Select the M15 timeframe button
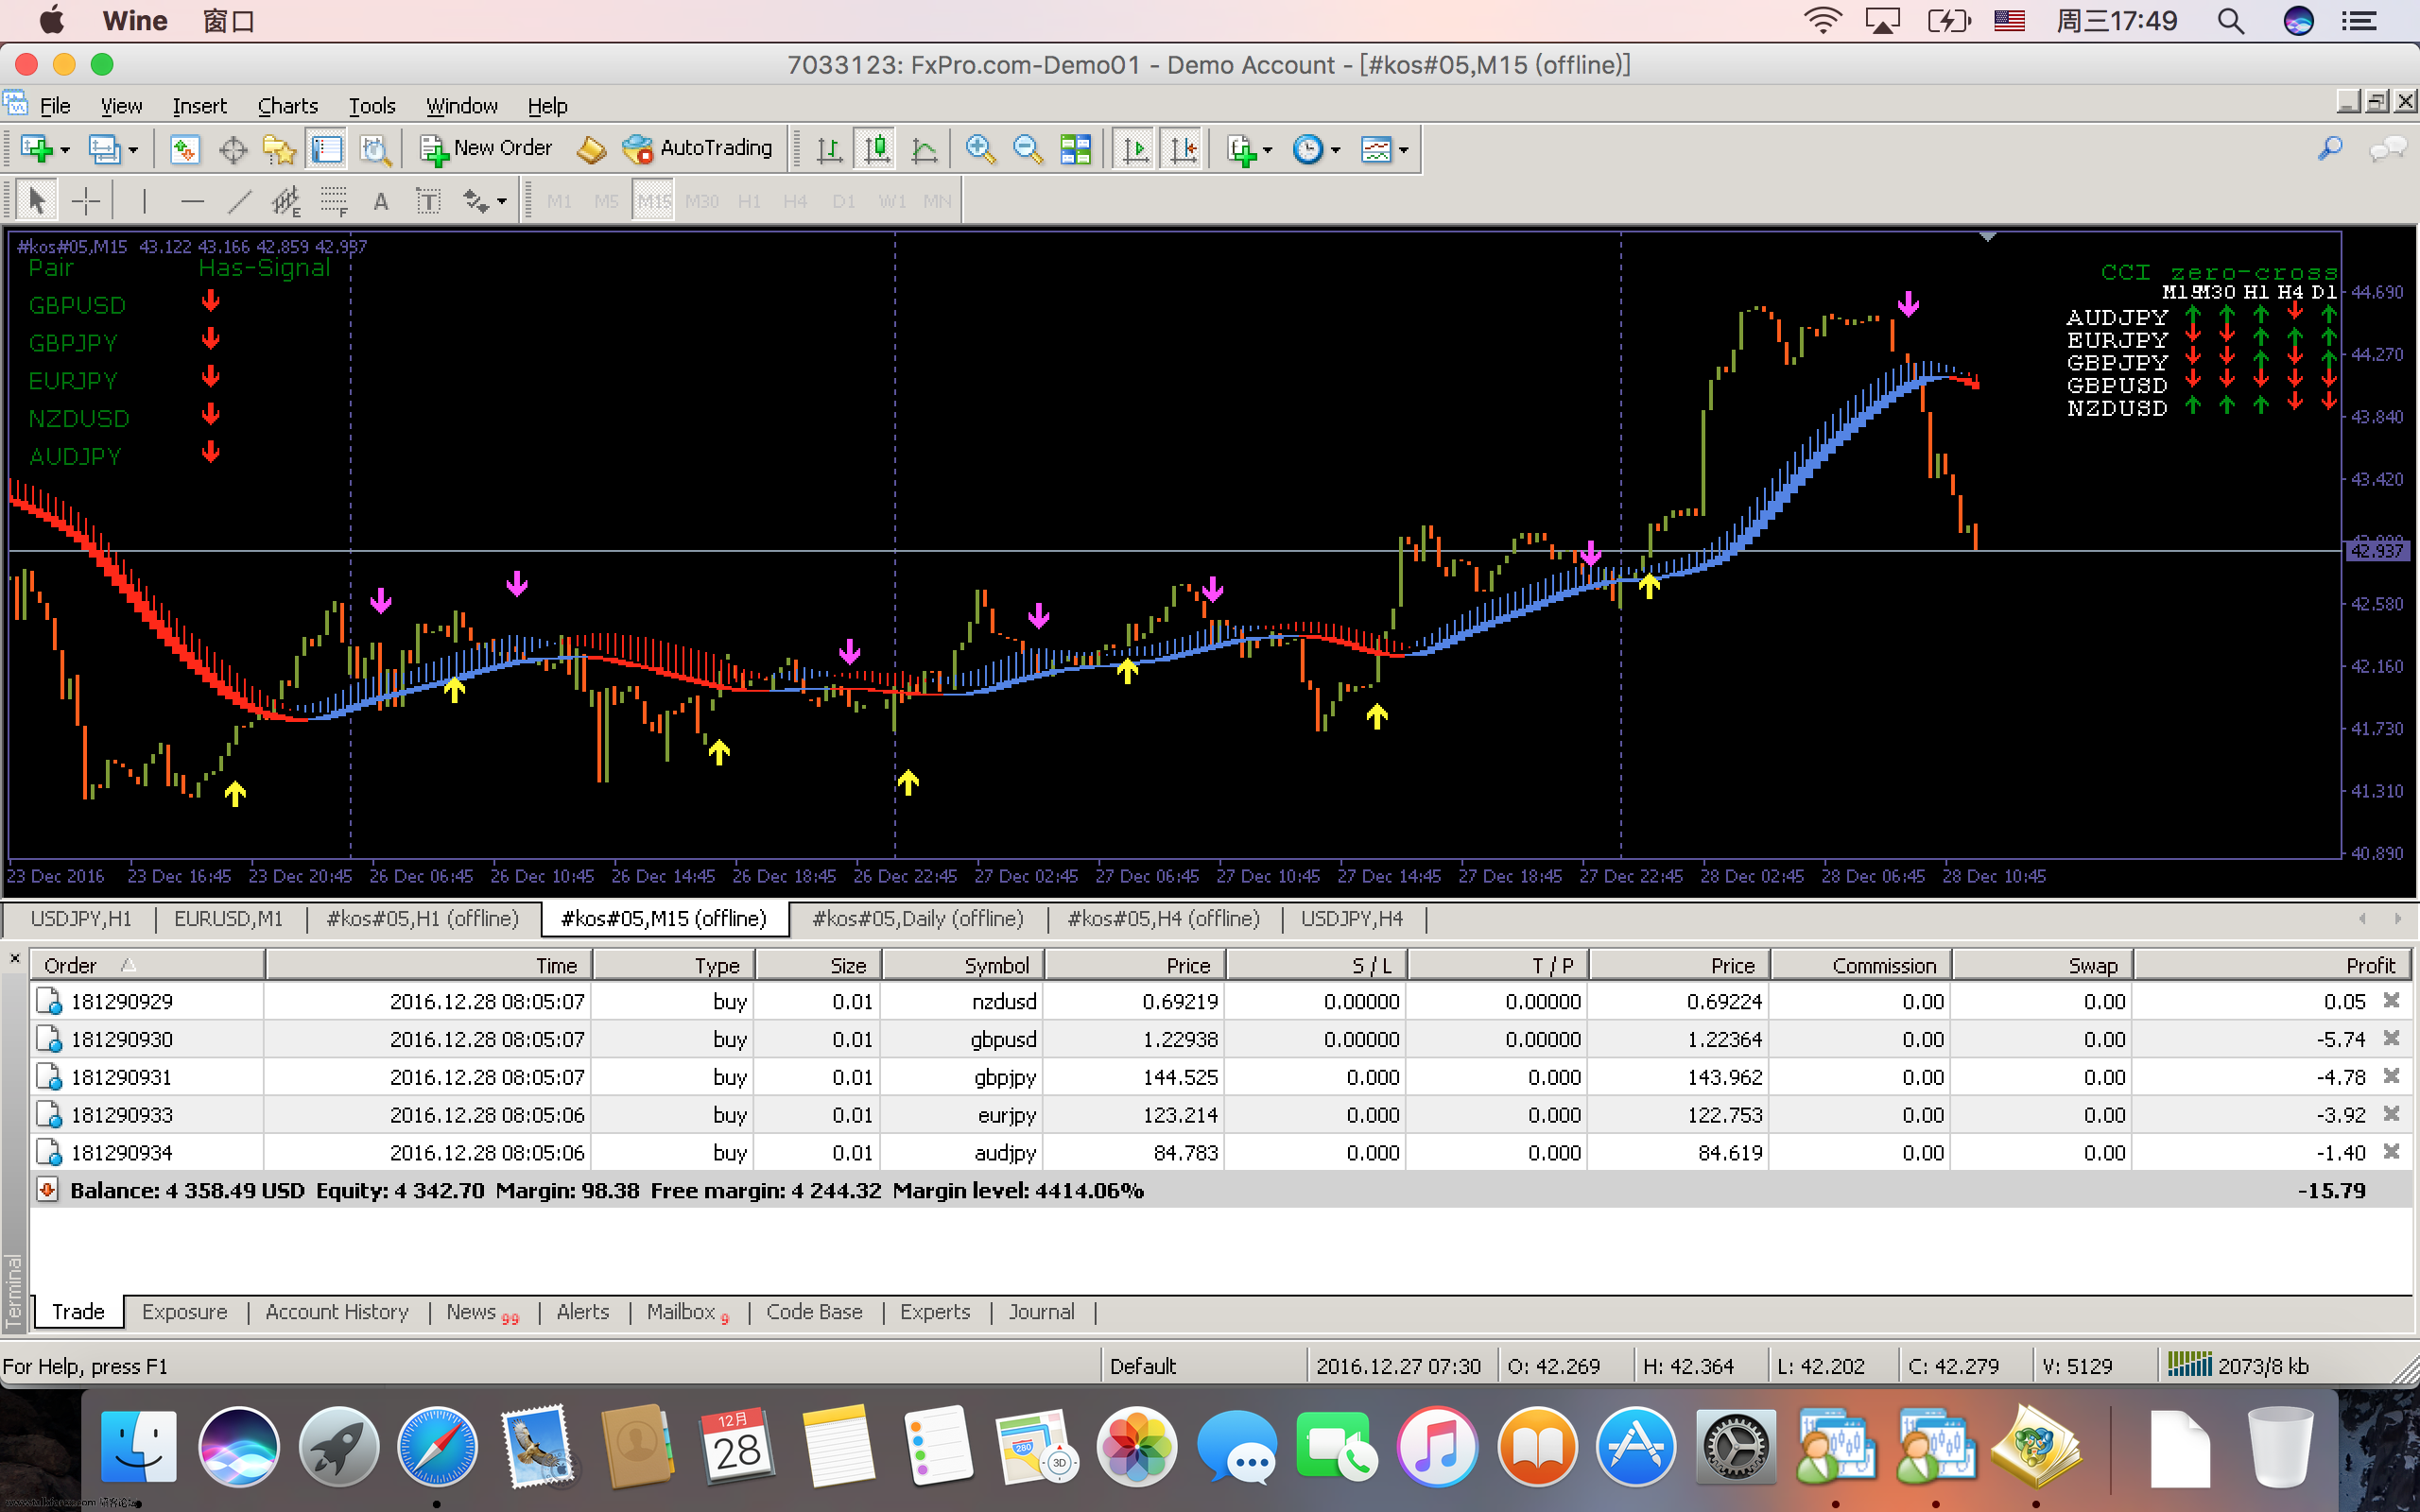 [x=654, y=201]
